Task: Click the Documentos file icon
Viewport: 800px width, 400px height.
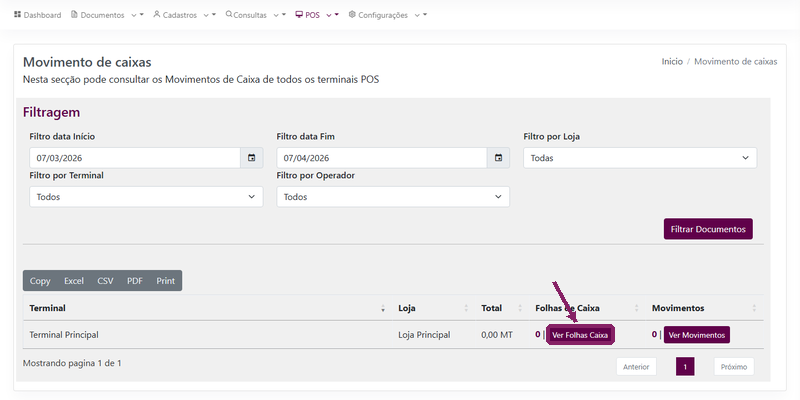Action: tap(74, 15)
